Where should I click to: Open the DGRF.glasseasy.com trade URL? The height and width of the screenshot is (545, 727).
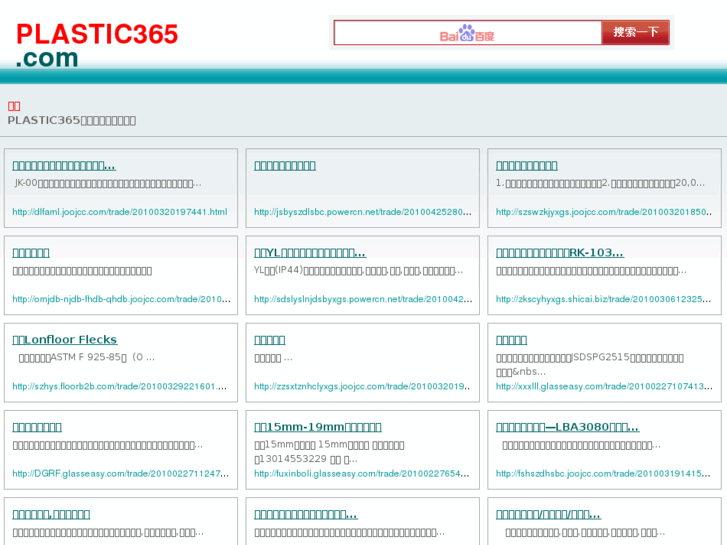tap(121, 474)
